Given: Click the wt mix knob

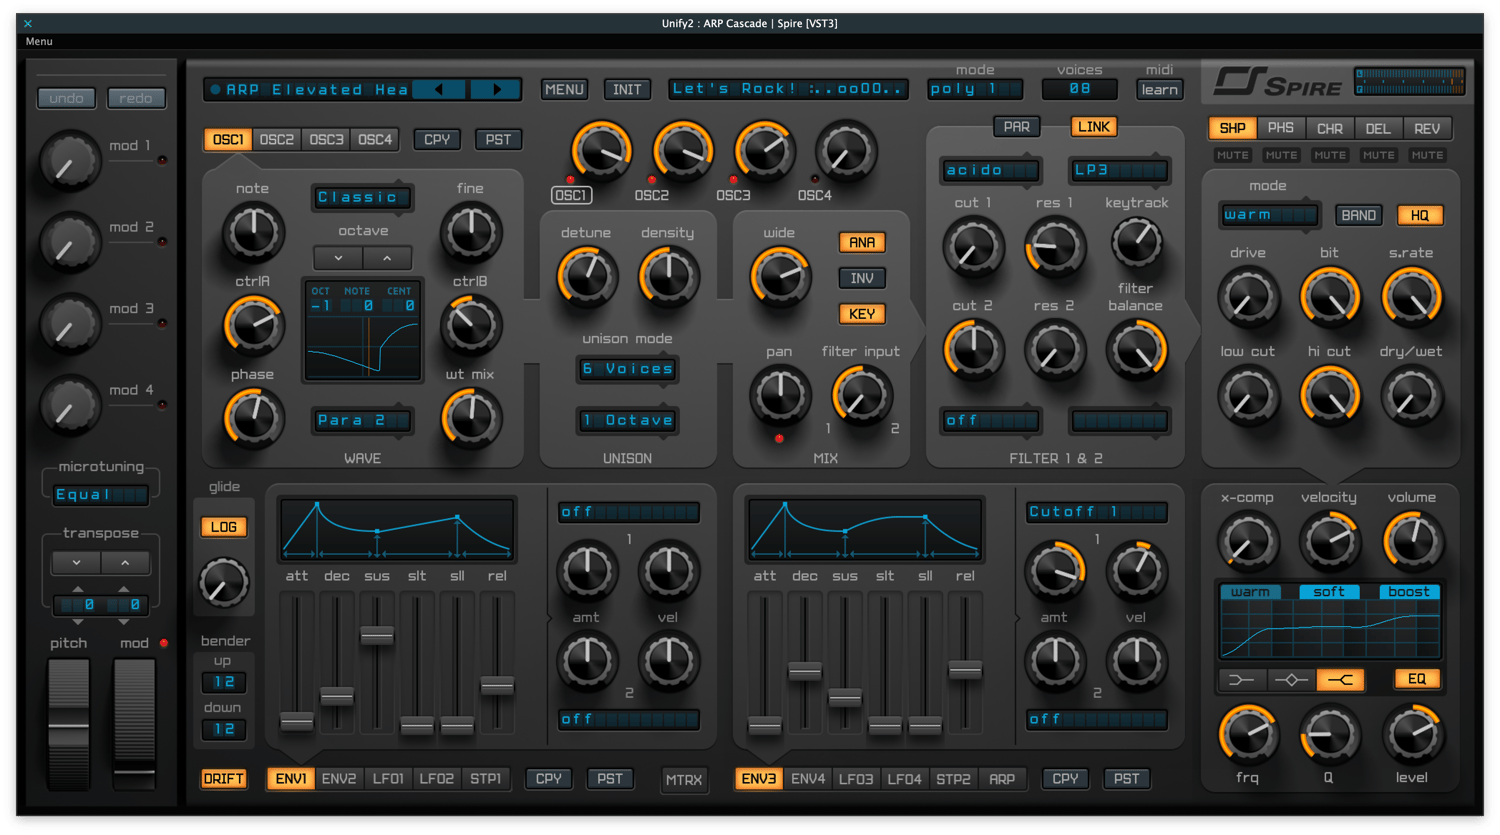Looking at the screenshot, I should [471, 418].
